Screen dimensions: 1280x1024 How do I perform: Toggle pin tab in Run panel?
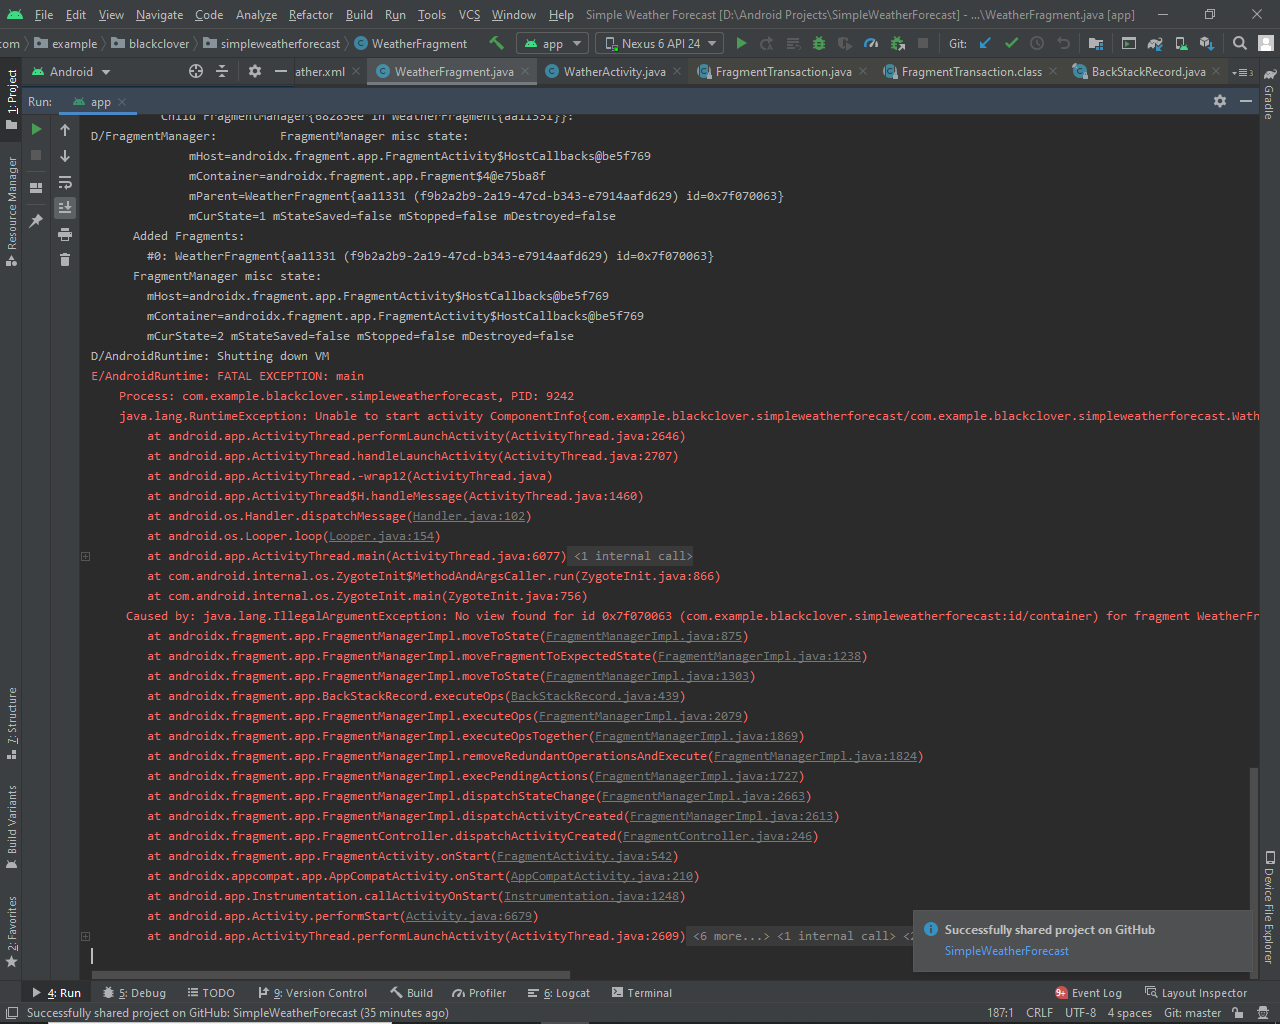(x=37, y=220)
